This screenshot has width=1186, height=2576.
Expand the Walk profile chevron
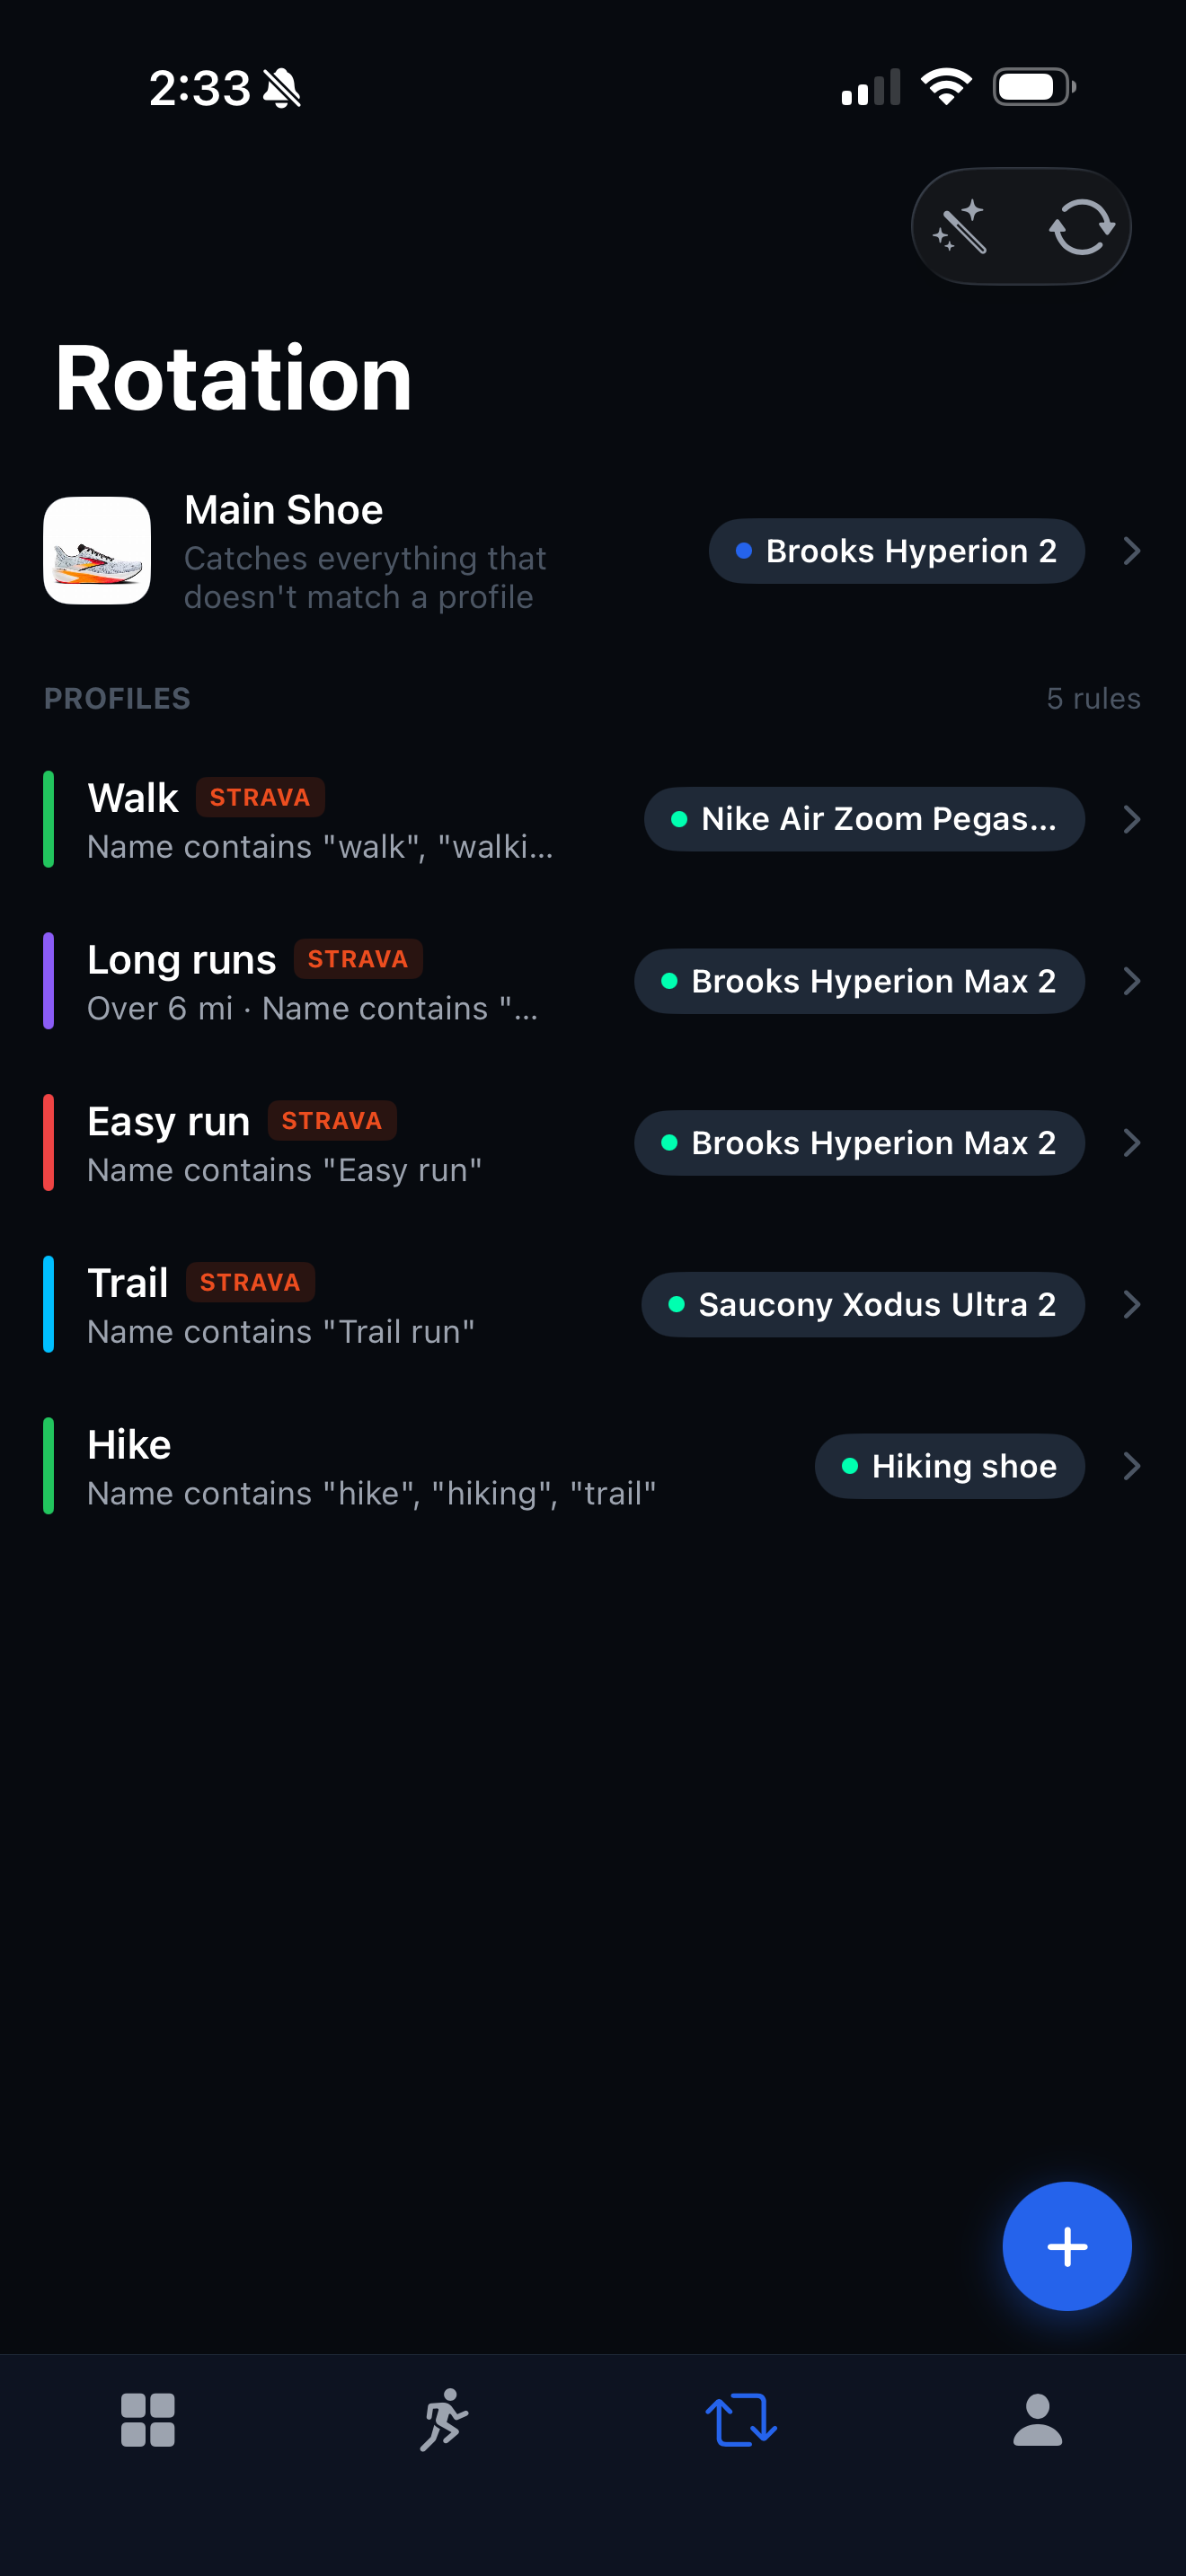coord(1131,819)
